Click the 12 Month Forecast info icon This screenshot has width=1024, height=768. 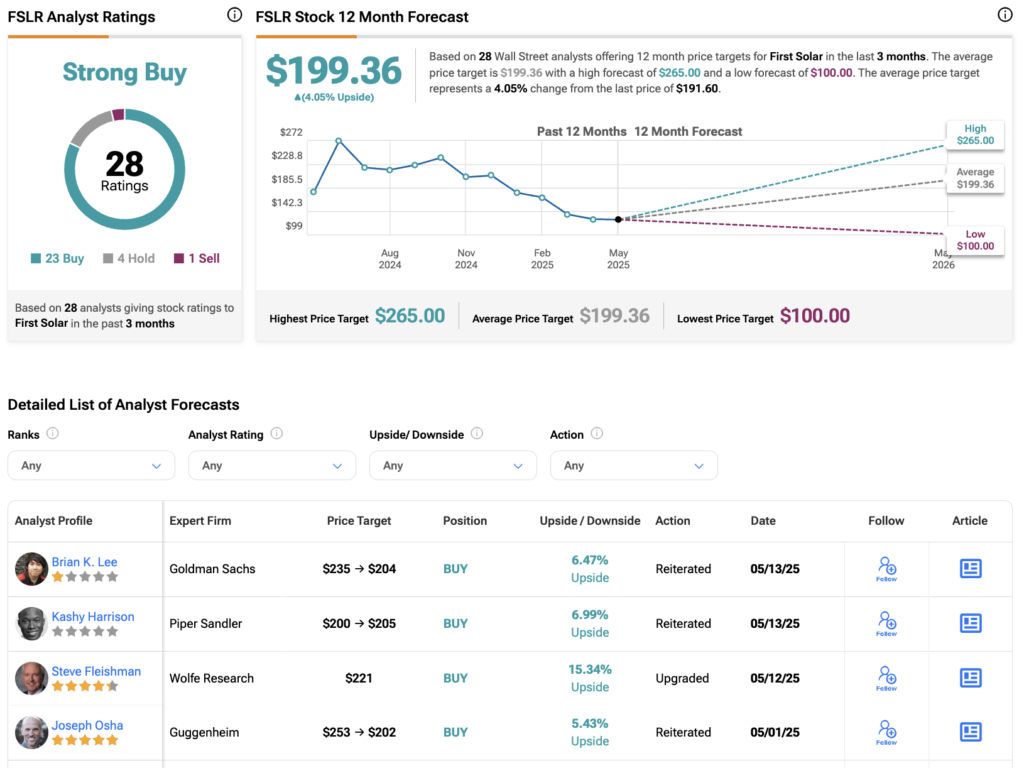1005,15
